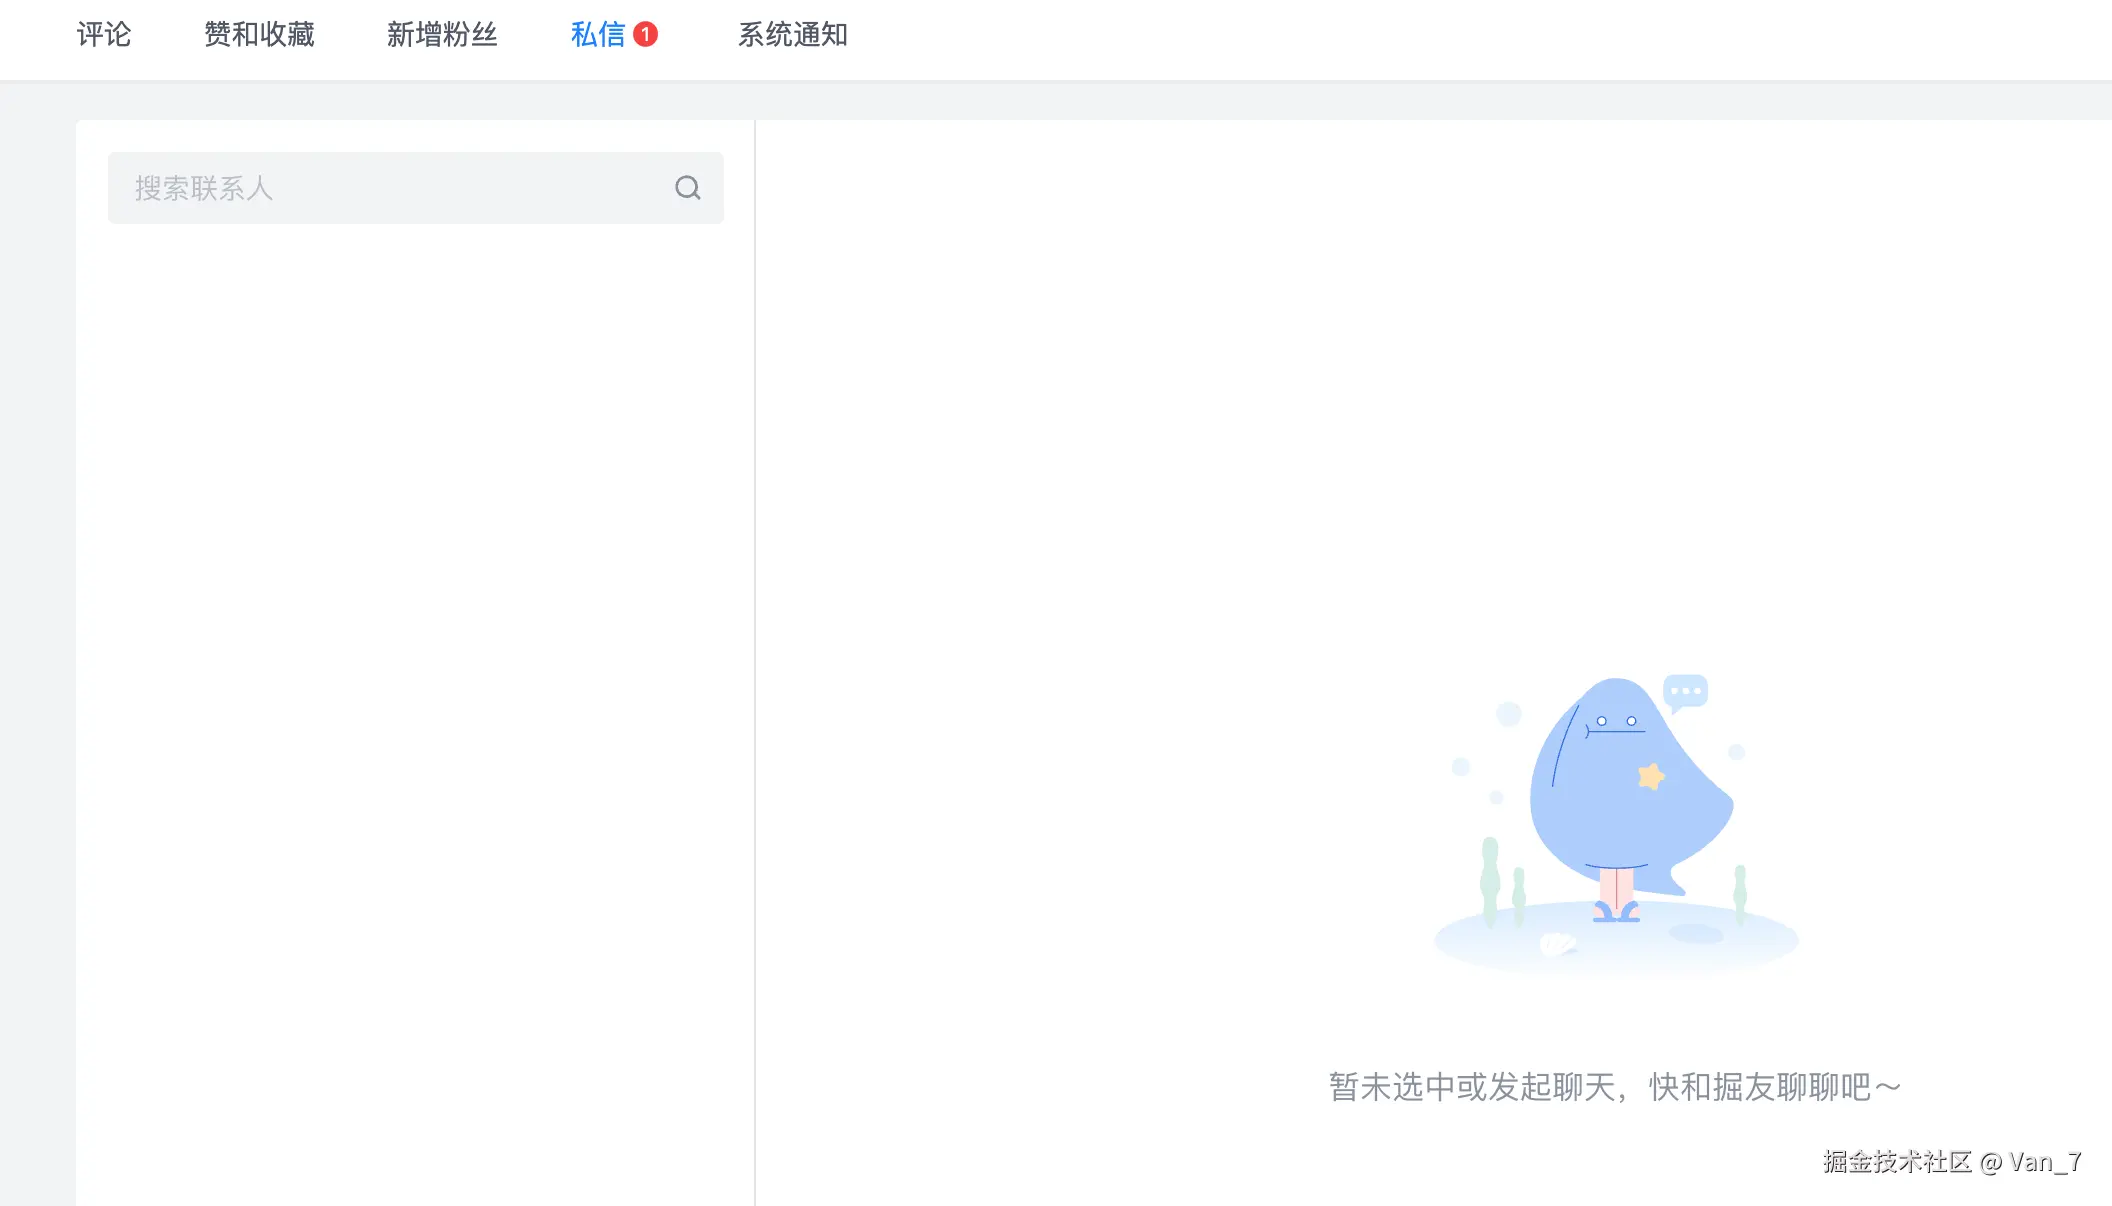Click the search magnifier icon
The width and height of the screenshot is (2112, 1206).
[x=687, y=187]
